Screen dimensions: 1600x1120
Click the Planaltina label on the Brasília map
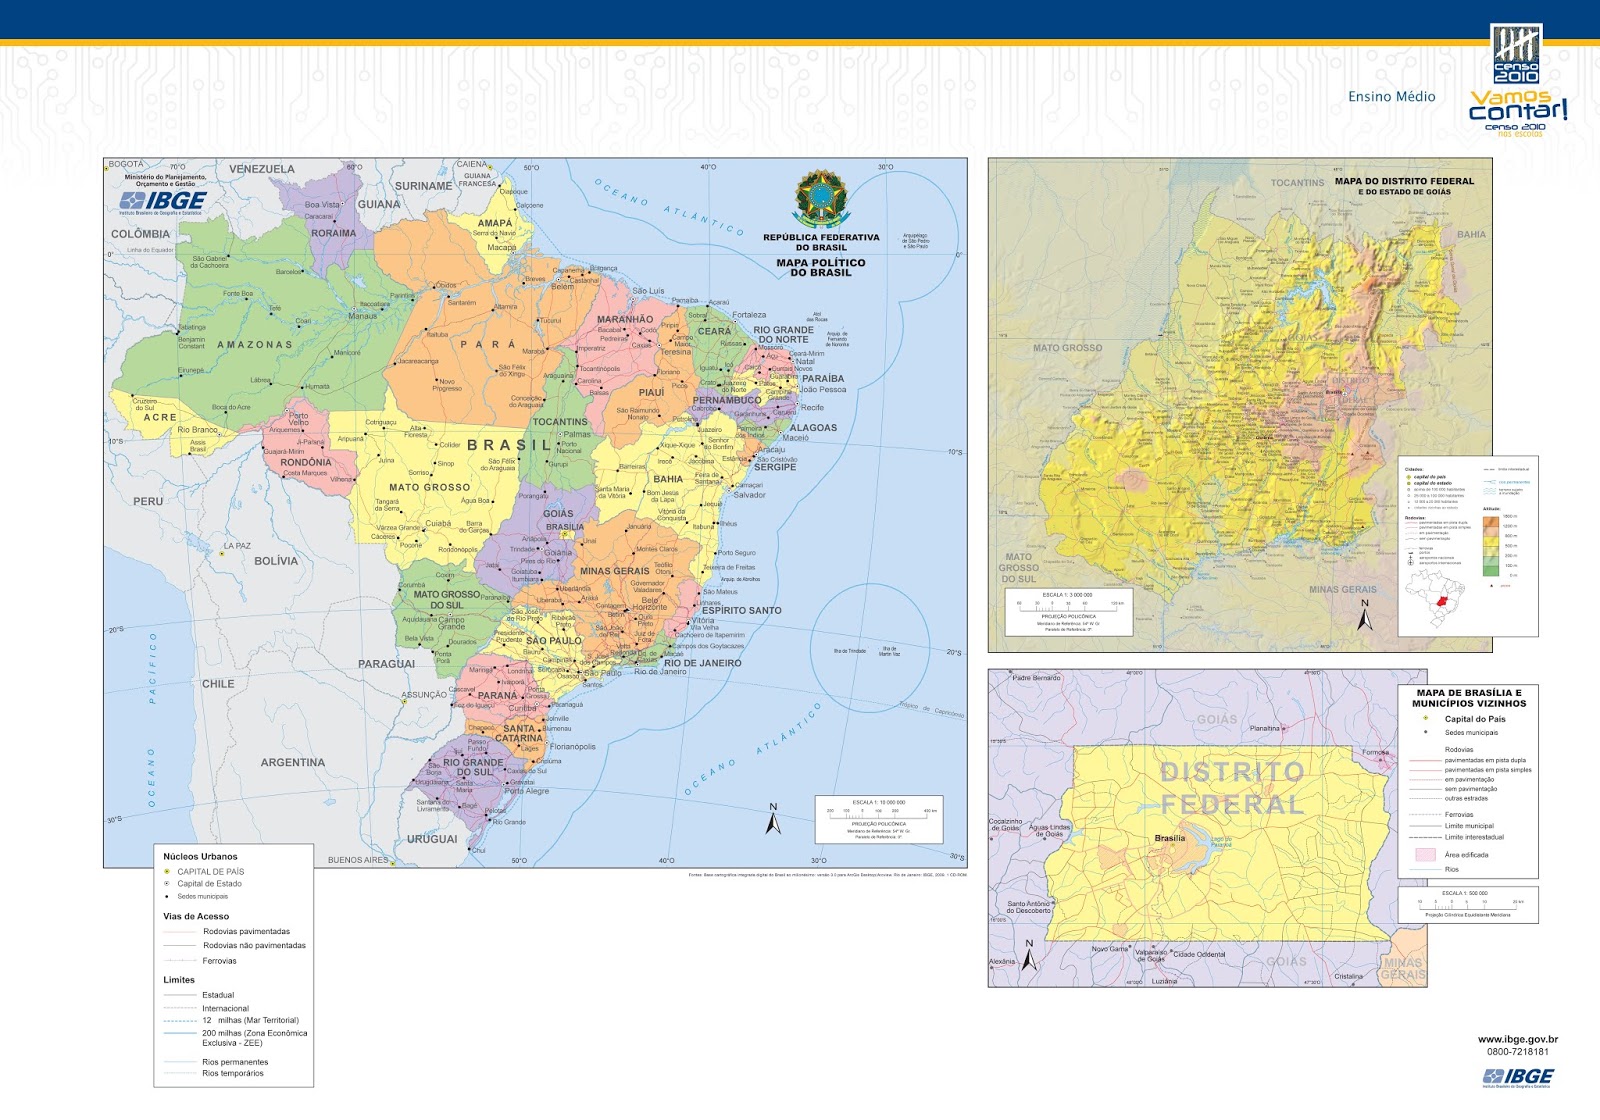pos(1264,728)
